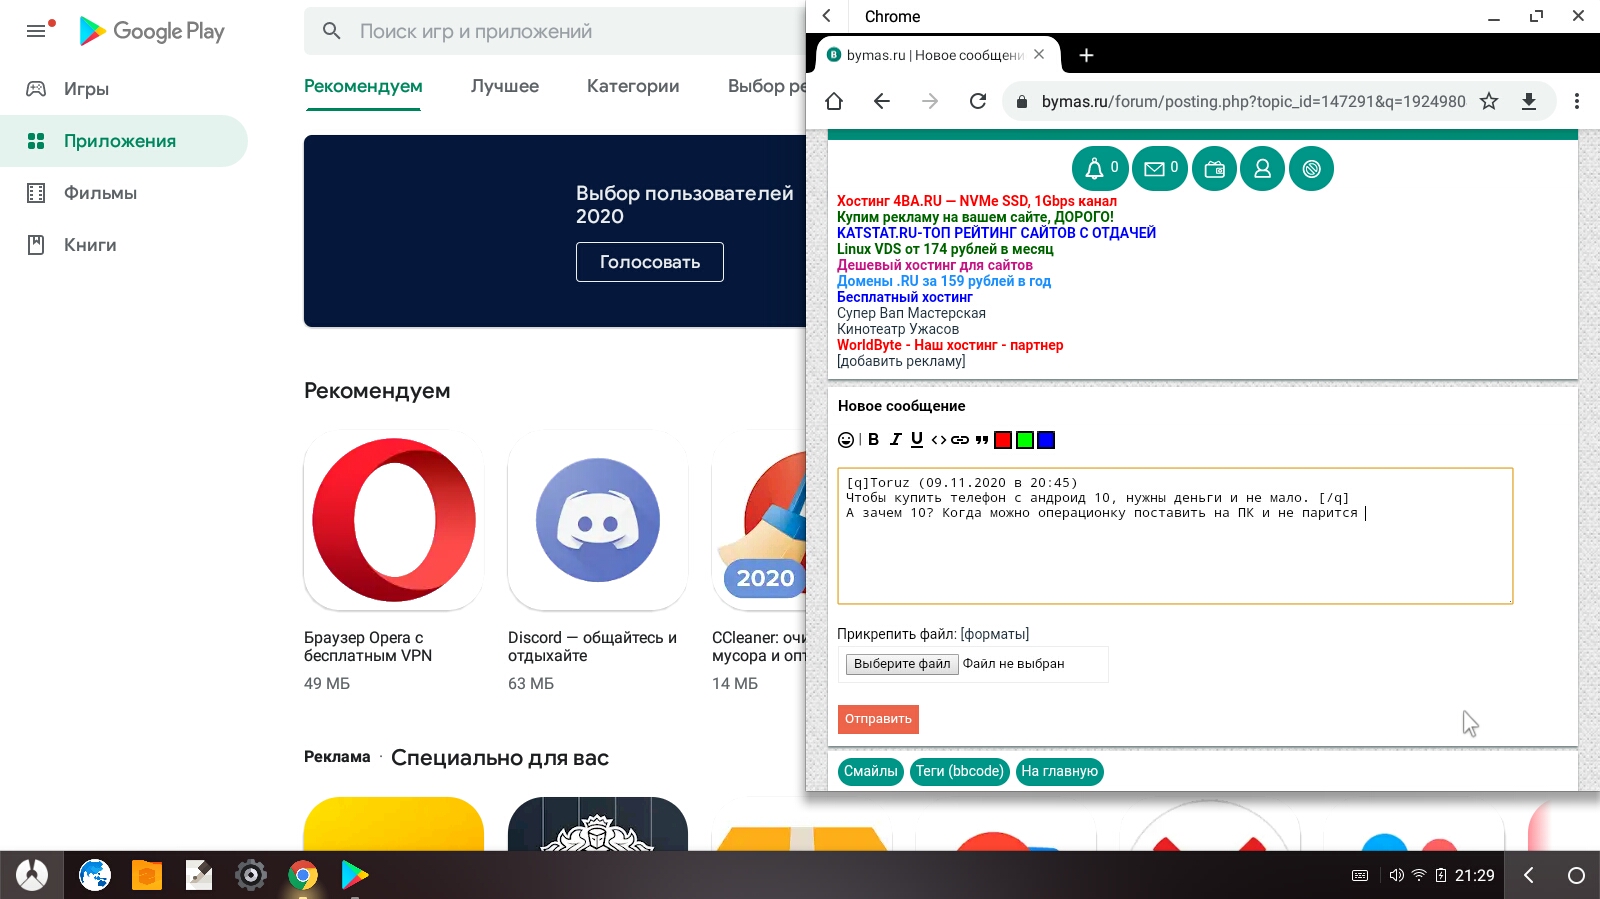Pick the green text color swatch
The image size is (1600, 899).
click(1025, 440)
